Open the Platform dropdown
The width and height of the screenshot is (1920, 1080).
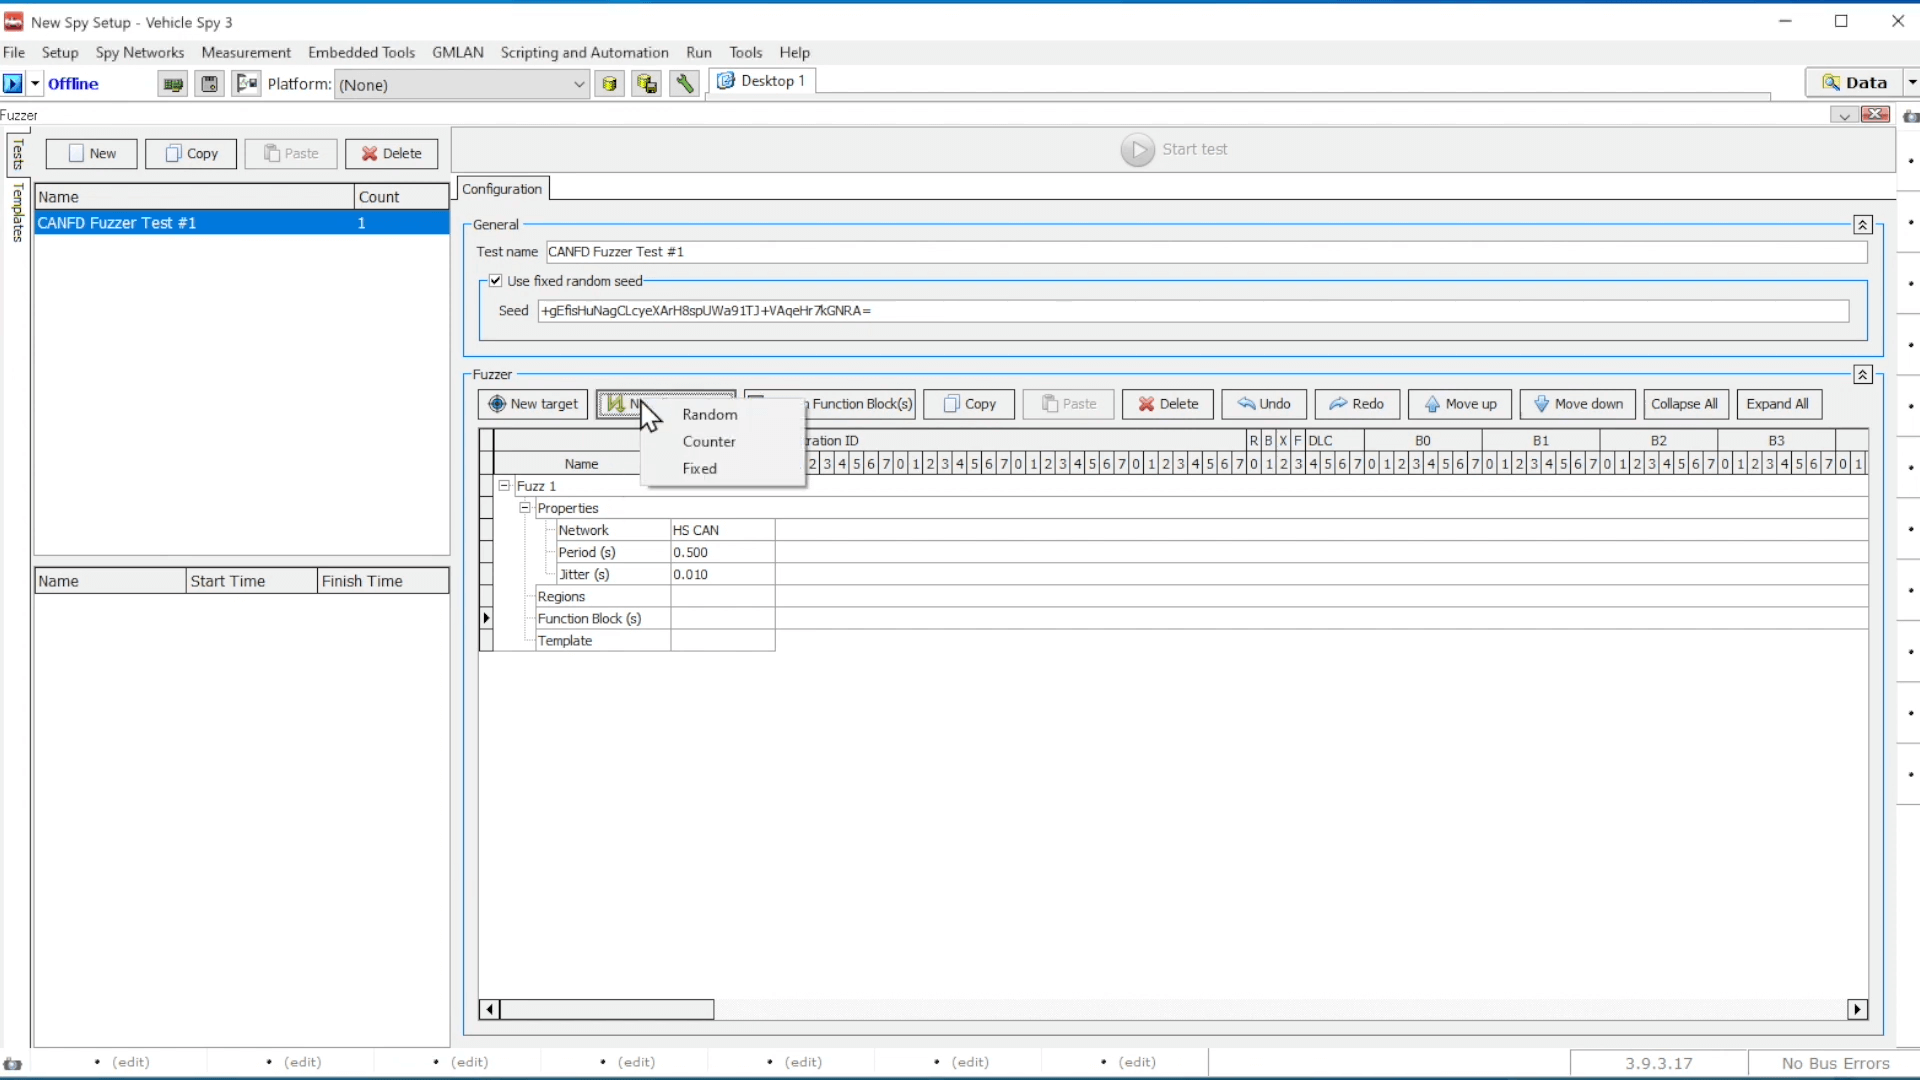pos(578,84)
